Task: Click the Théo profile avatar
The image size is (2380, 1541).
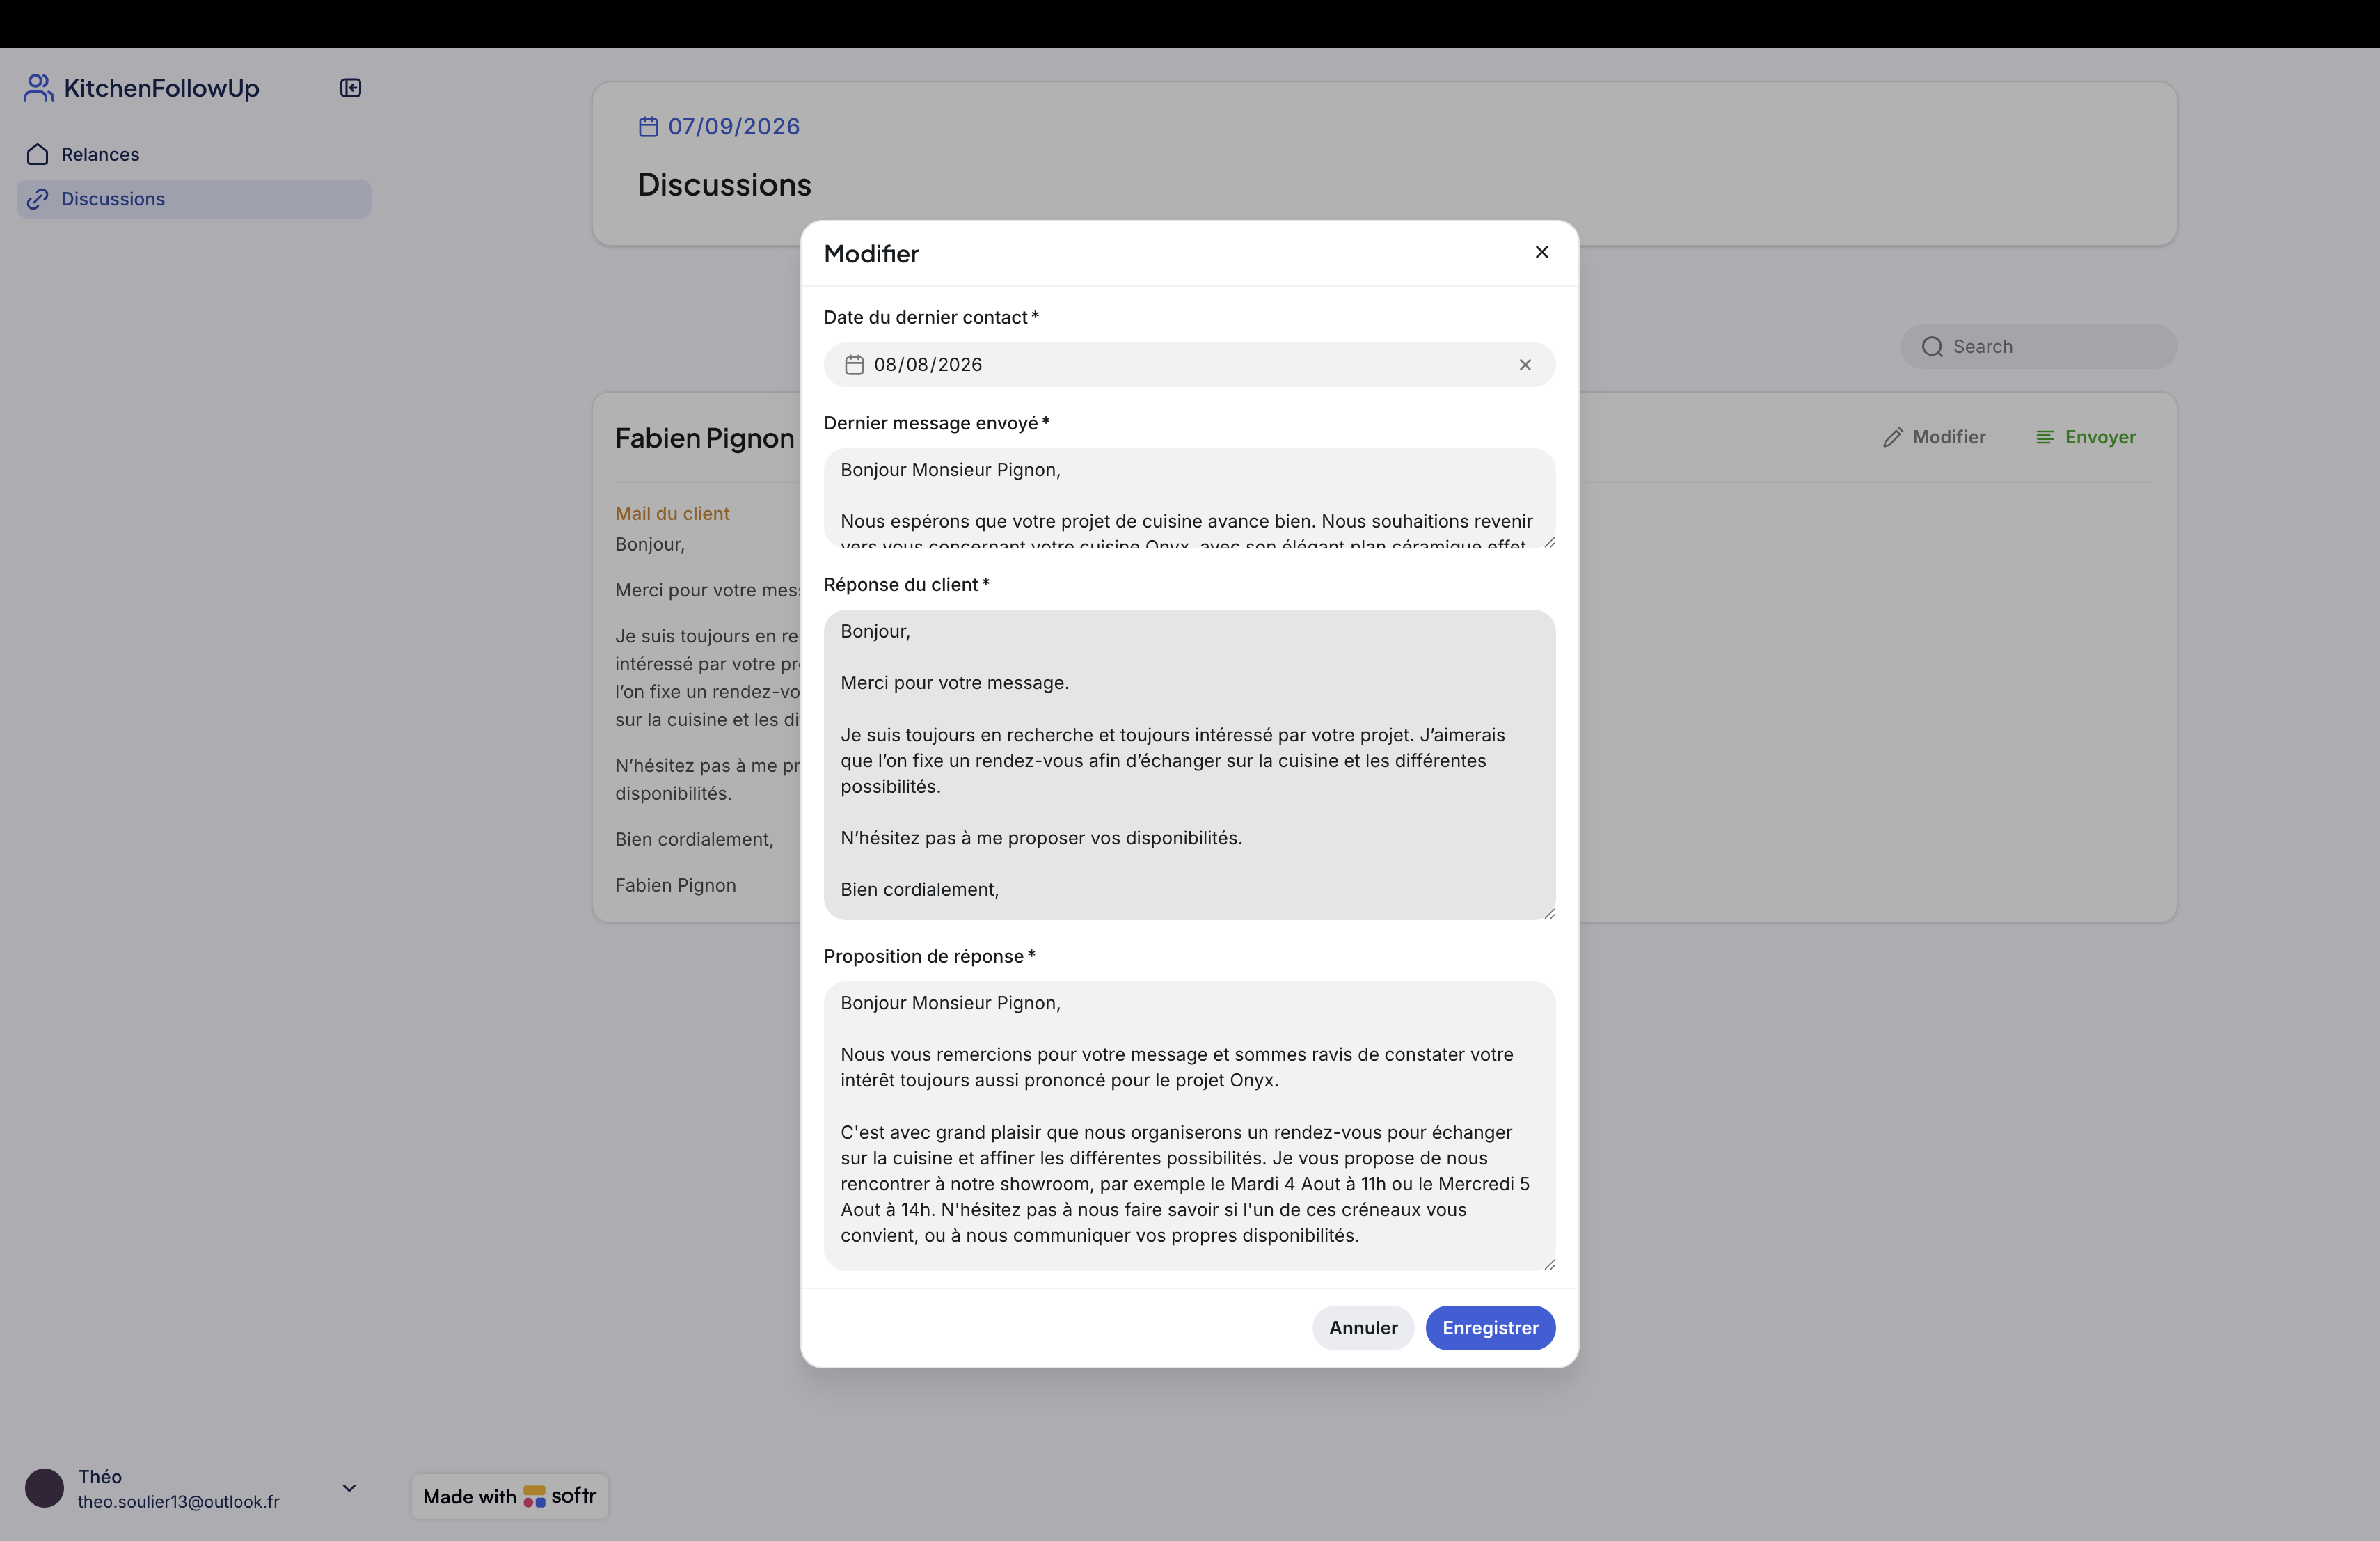Action: (44, 1488)
